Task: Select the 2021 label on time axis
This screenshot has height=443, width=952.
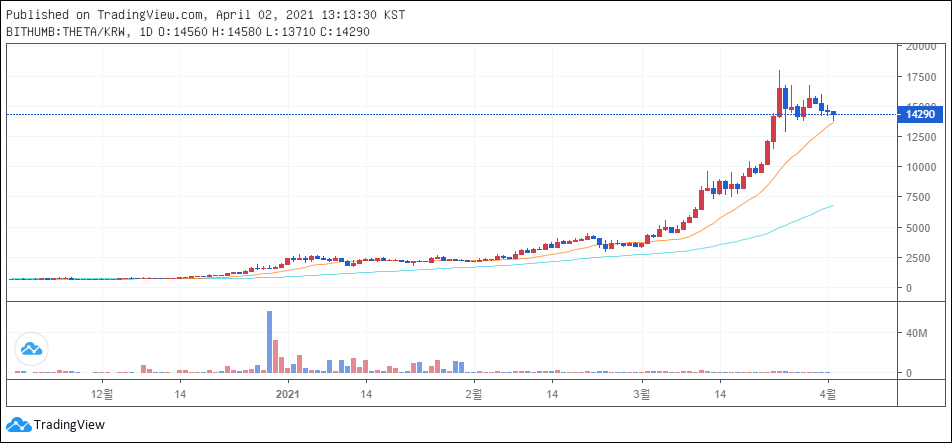Action: click(x=288, y=395)
